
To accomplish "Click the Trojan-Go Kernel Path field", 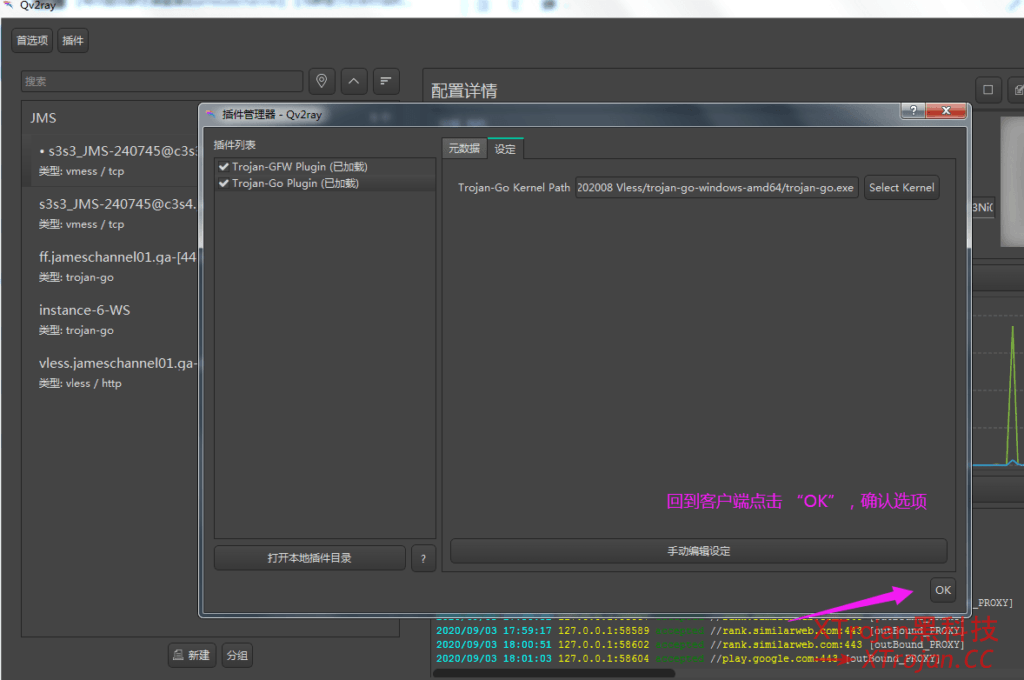I will click(x=716, y=187).
